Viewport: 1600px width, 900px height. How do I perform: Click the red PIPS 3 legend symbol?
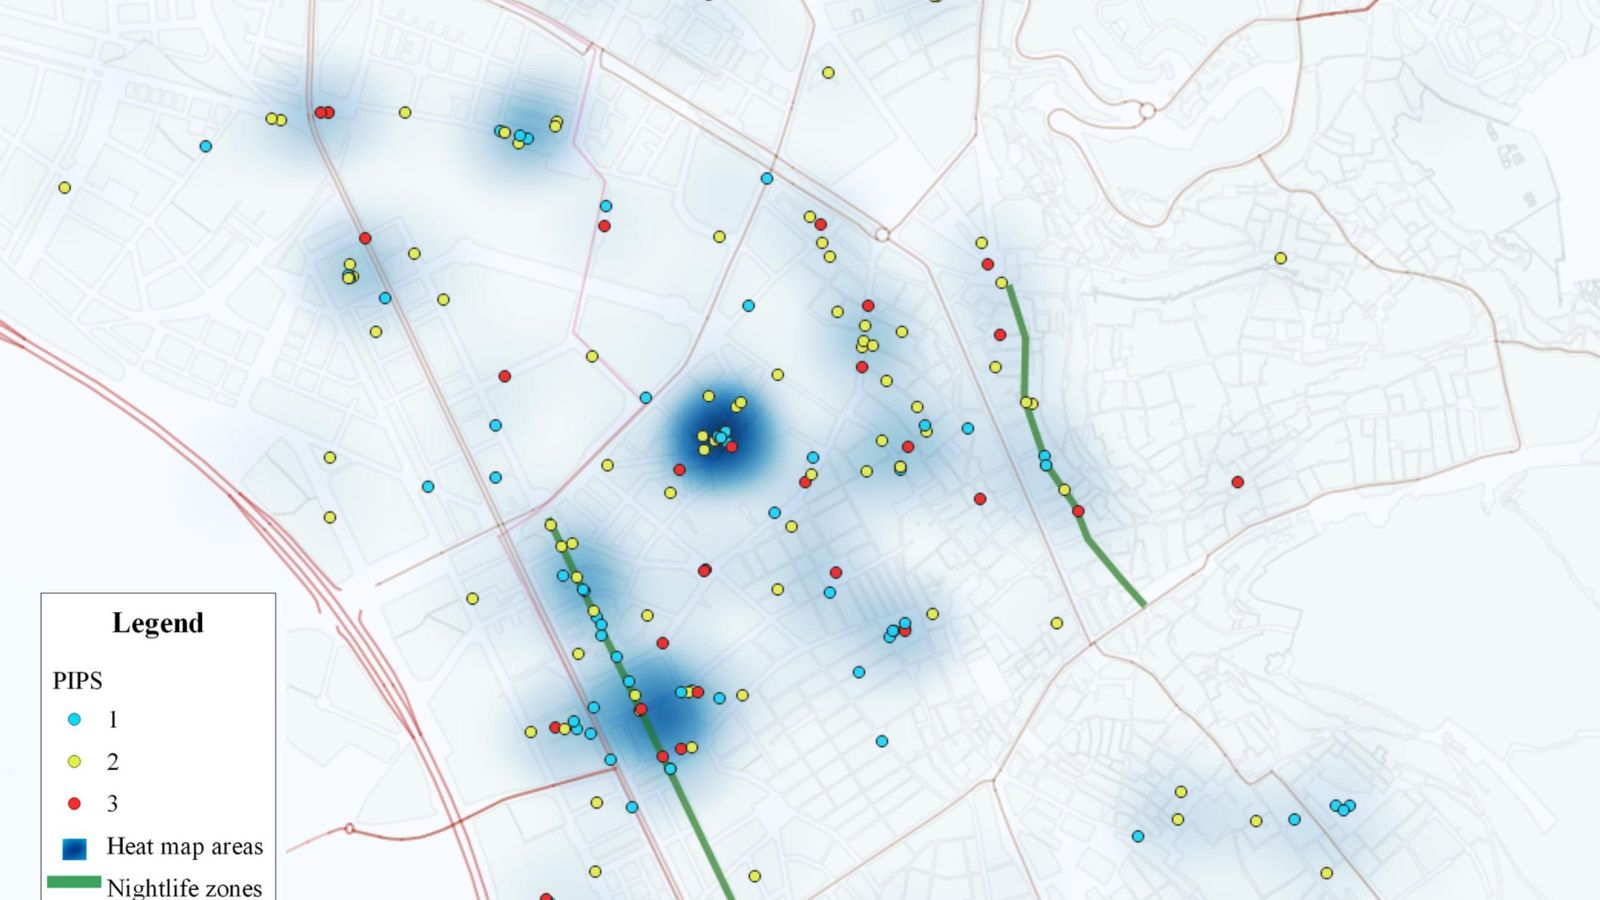pos(74,804)
